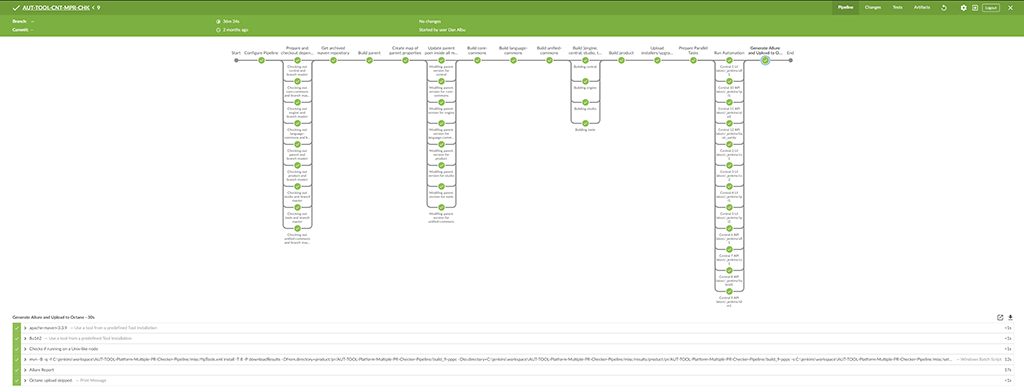Select the Build product stage node
The width and height of the screenshot is (1024, 392).
(621, 60)
